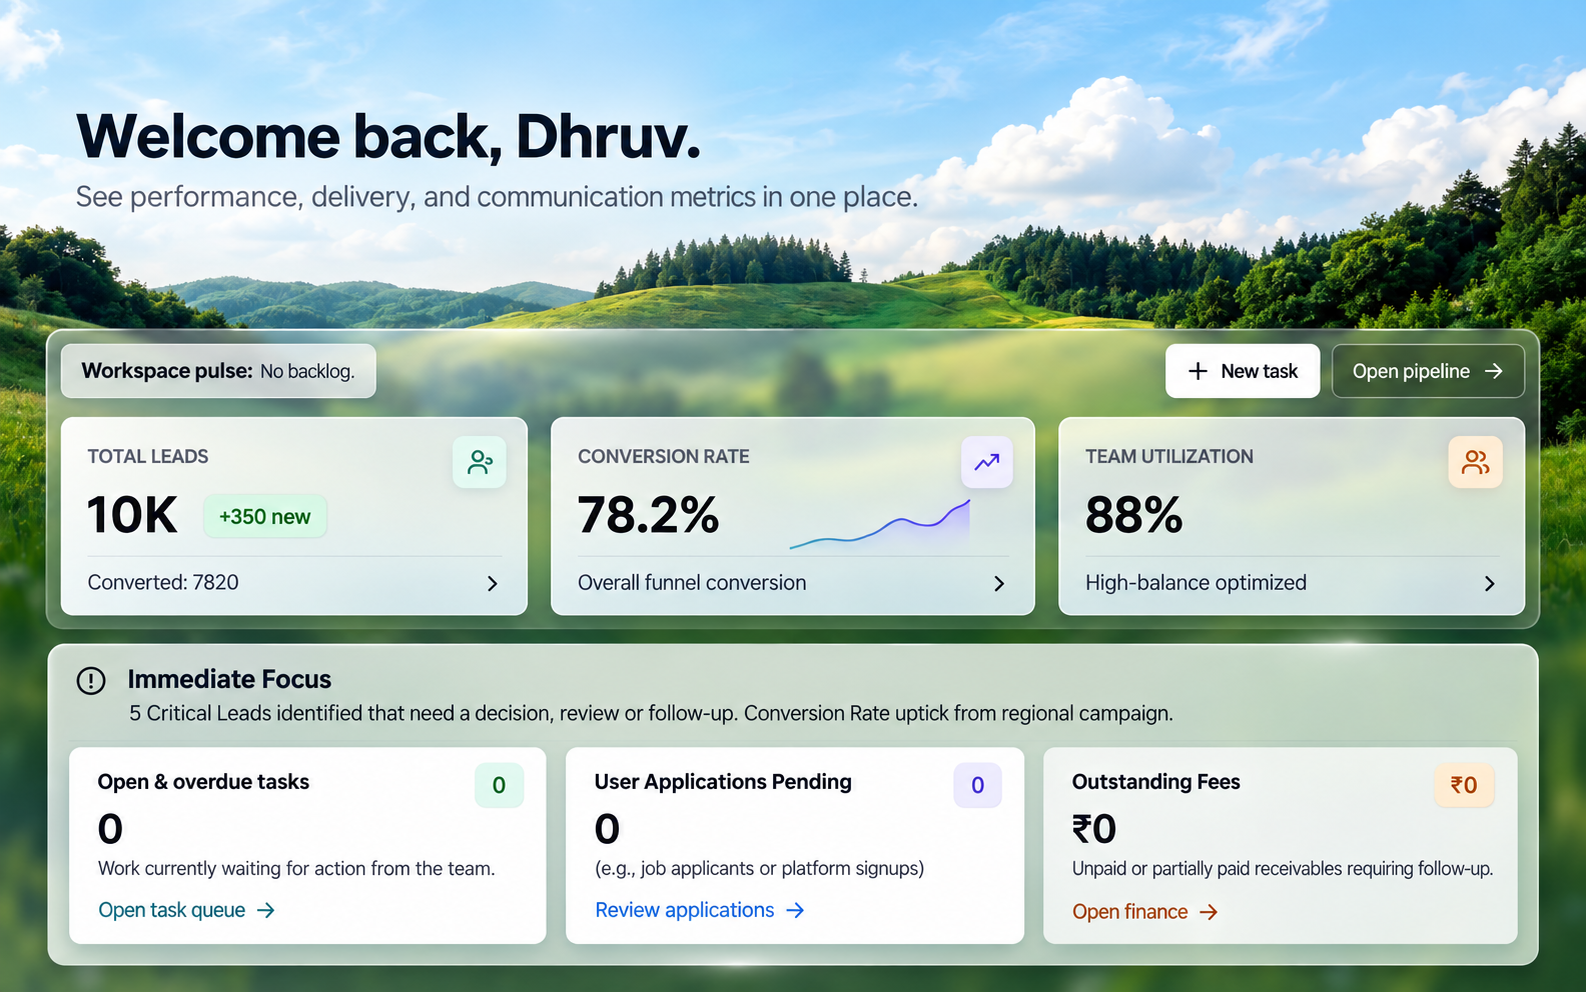Click the +350 new leads badge

265,517
